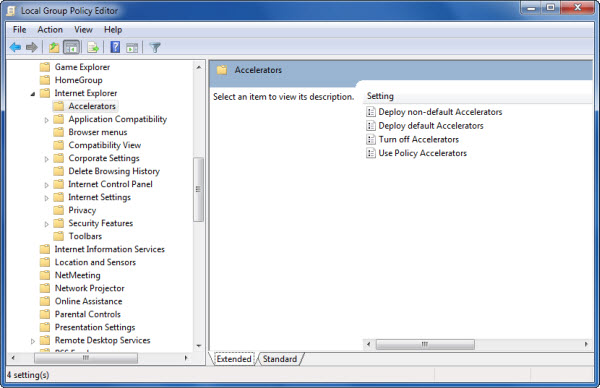The image size is (600, 388).
Task: Click the blue Back arrow toolbar icon
Action: coord(15,47)
